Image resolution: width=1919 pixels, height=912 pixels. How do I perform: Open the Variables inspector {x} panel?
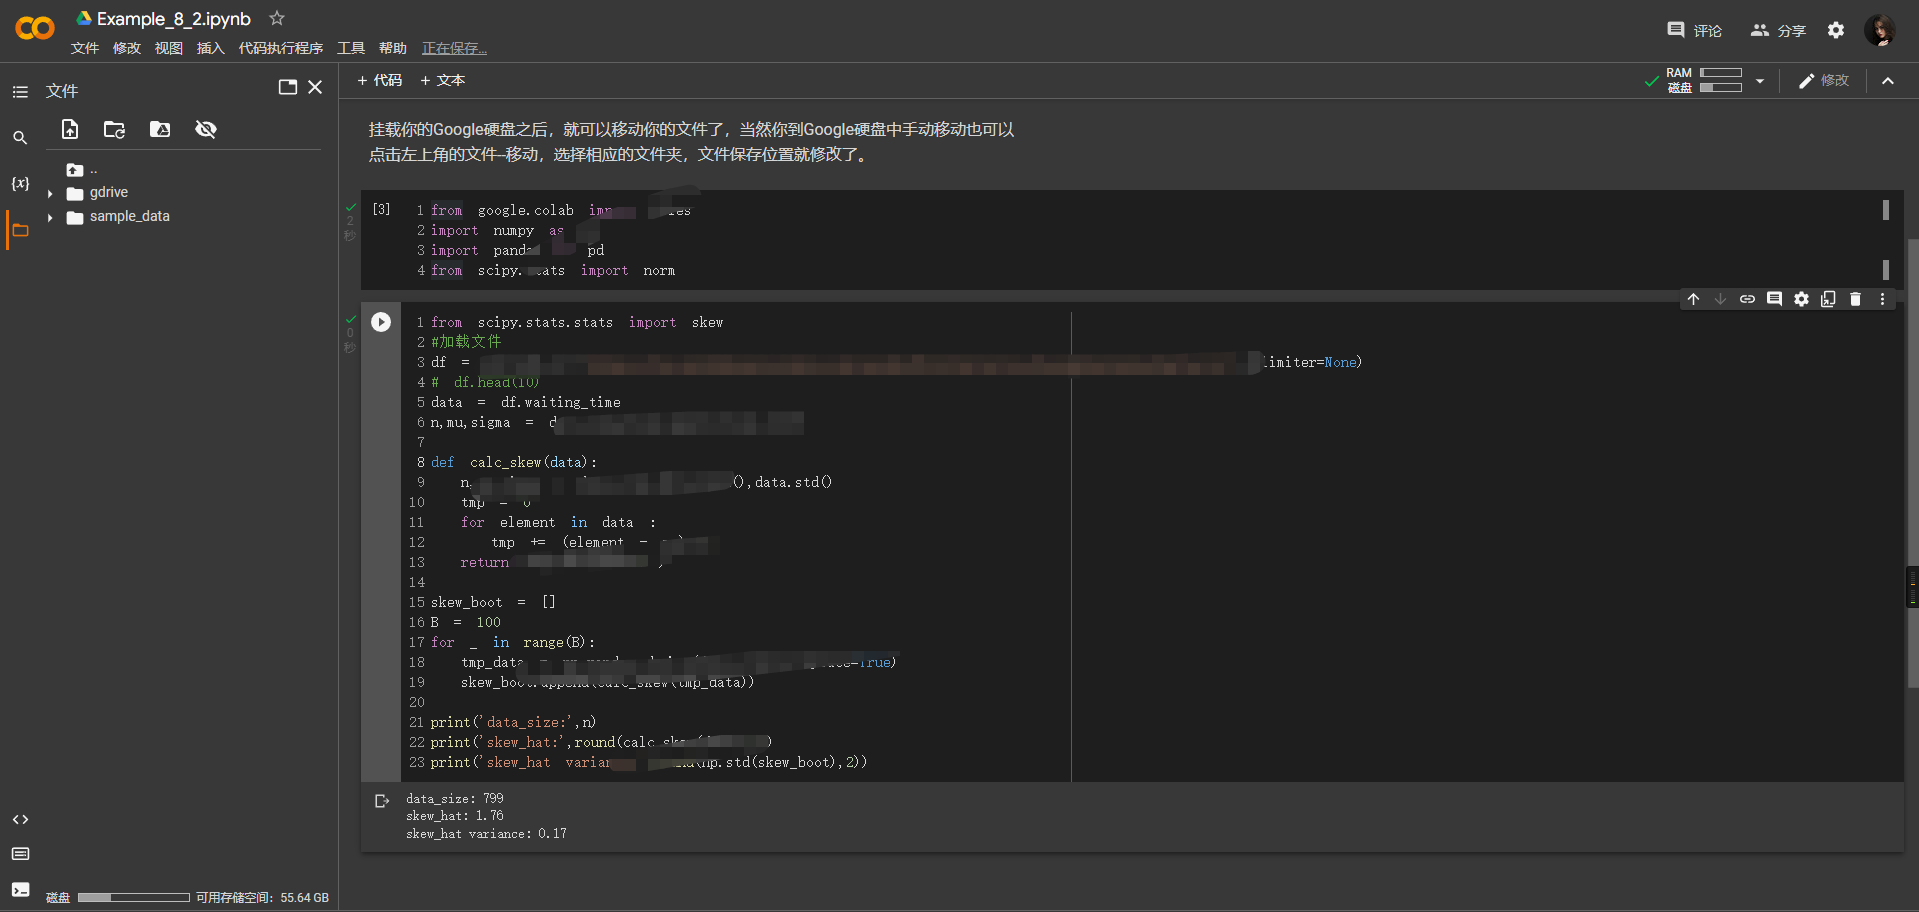[x=20, y=183]
